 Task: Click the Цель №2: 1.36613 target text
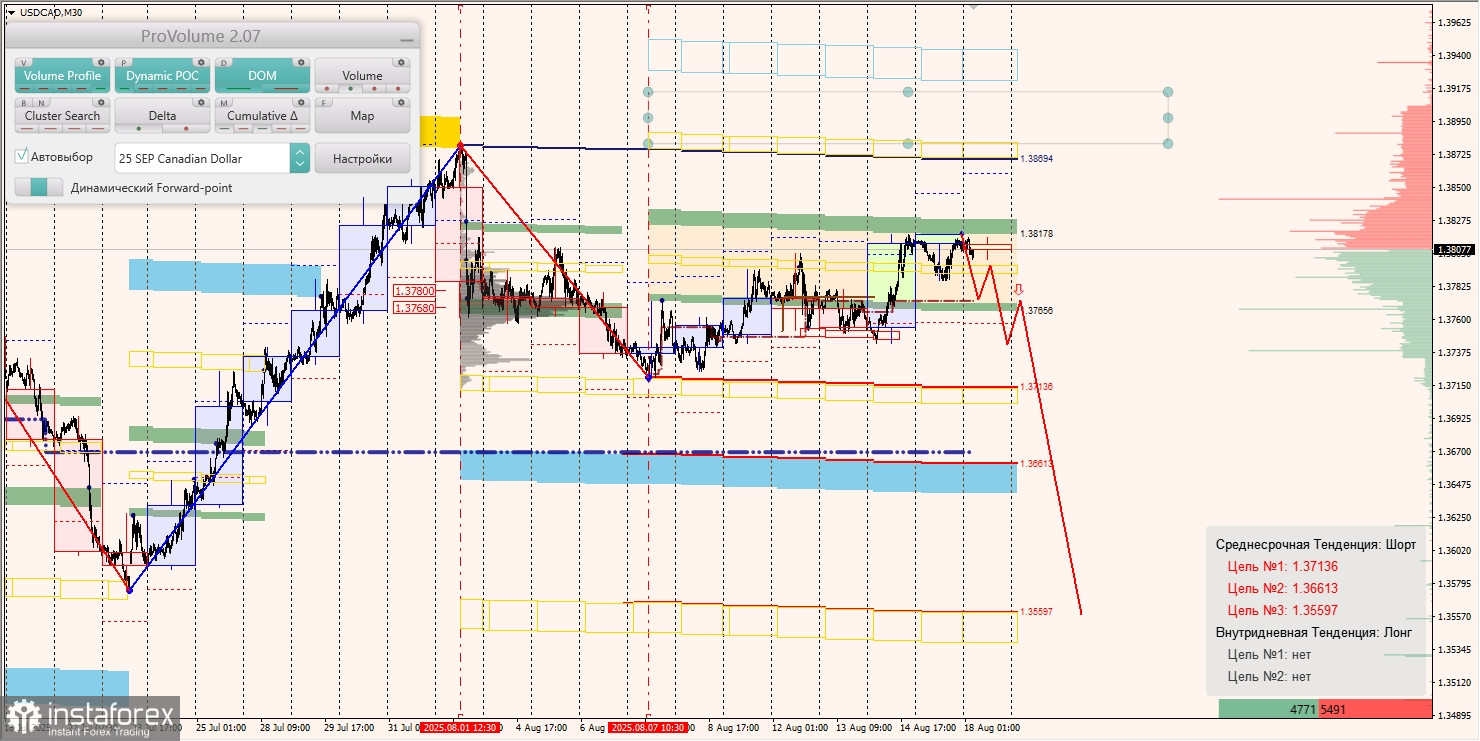(1282, 588)
